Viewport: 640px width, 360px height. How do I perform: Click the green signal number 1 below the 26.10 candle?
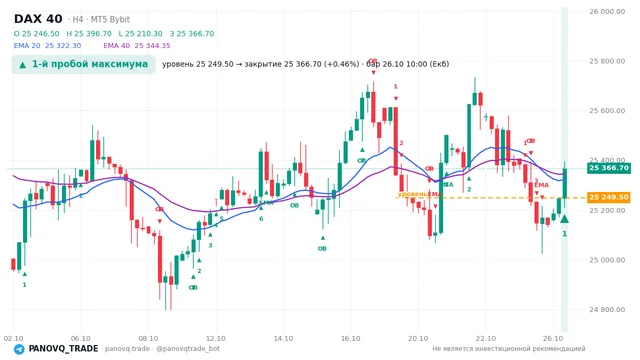click(x=564, y=234)
